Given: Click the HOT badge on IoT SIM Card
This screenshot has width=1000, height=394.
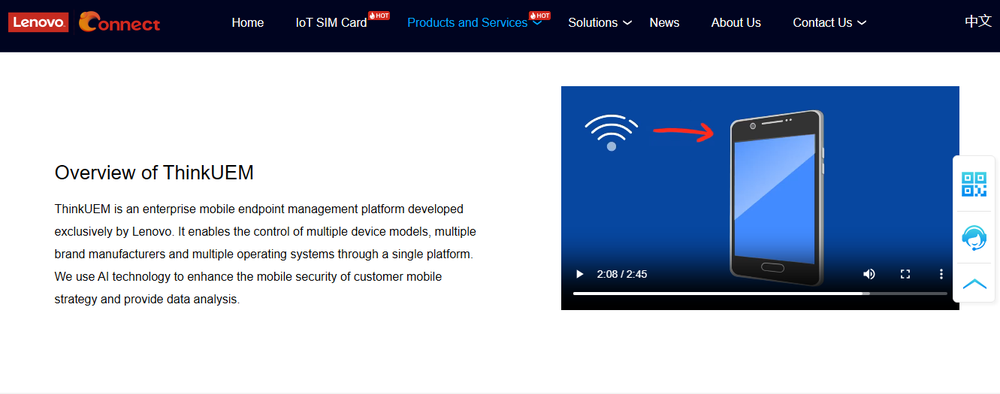Looking at the screenshot, I should [379, 15].
